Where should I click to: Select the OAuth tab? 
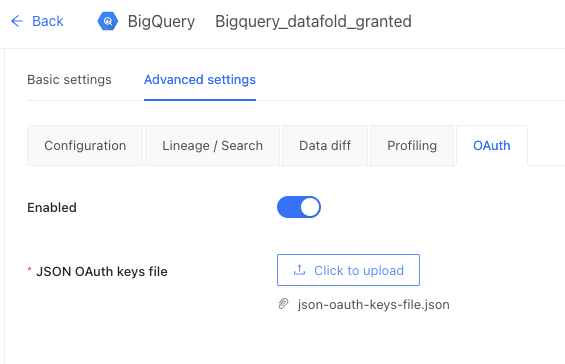pyautogui.click(x=492, y=146)
